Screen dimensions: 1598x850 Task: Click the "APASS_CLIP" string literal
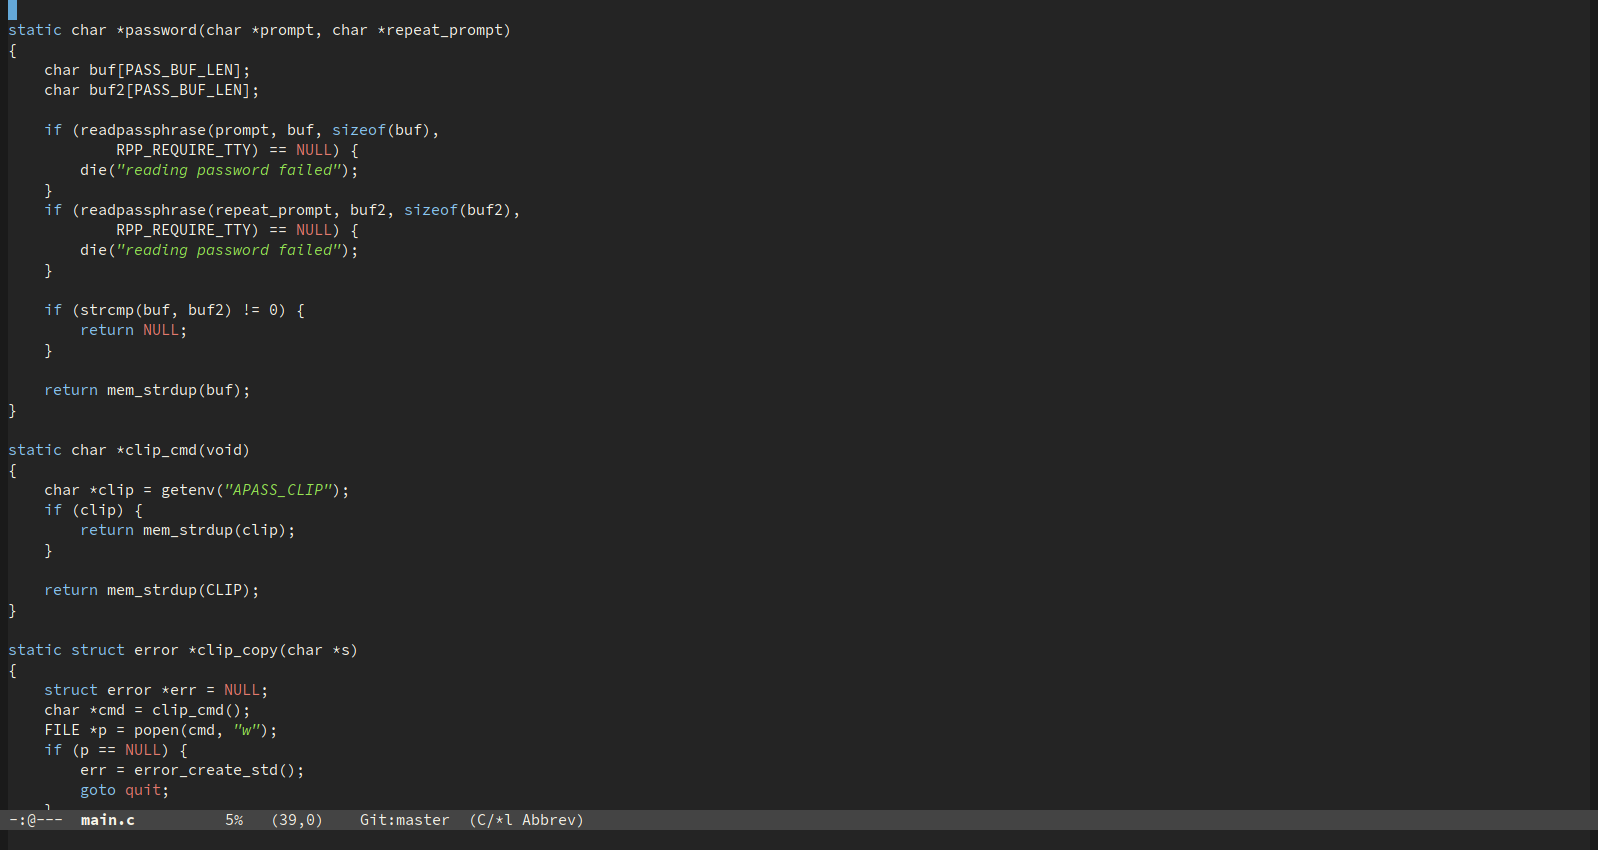click(278, 490)
